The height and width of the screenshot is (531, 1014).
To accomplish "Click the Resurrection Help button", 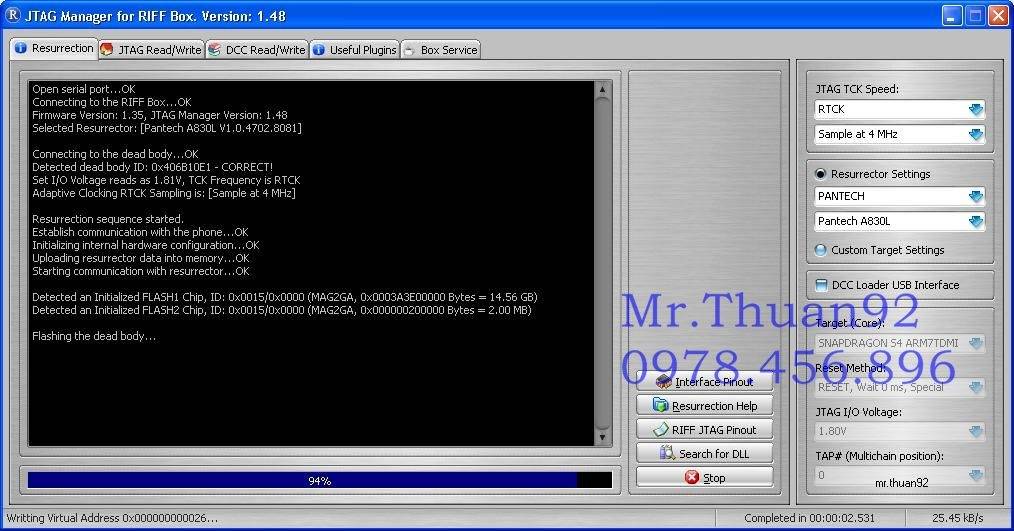I will (704, 406).
